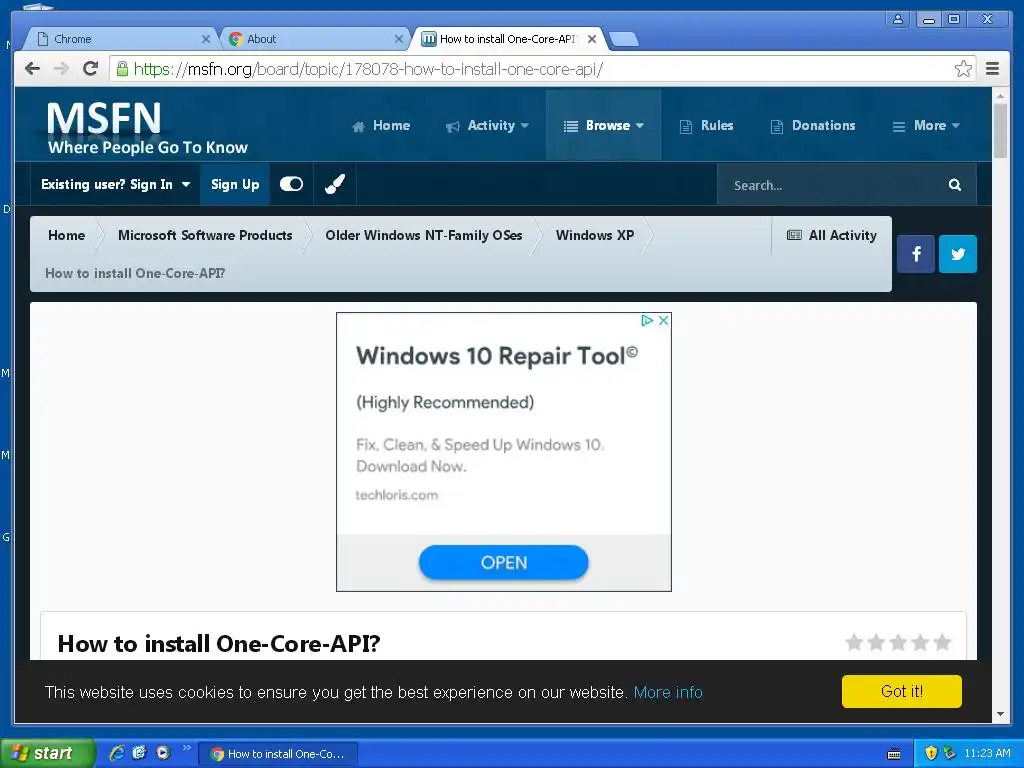Click the OPEN button in the ad
The image size is (1024, 768).
tap(504, 562)
